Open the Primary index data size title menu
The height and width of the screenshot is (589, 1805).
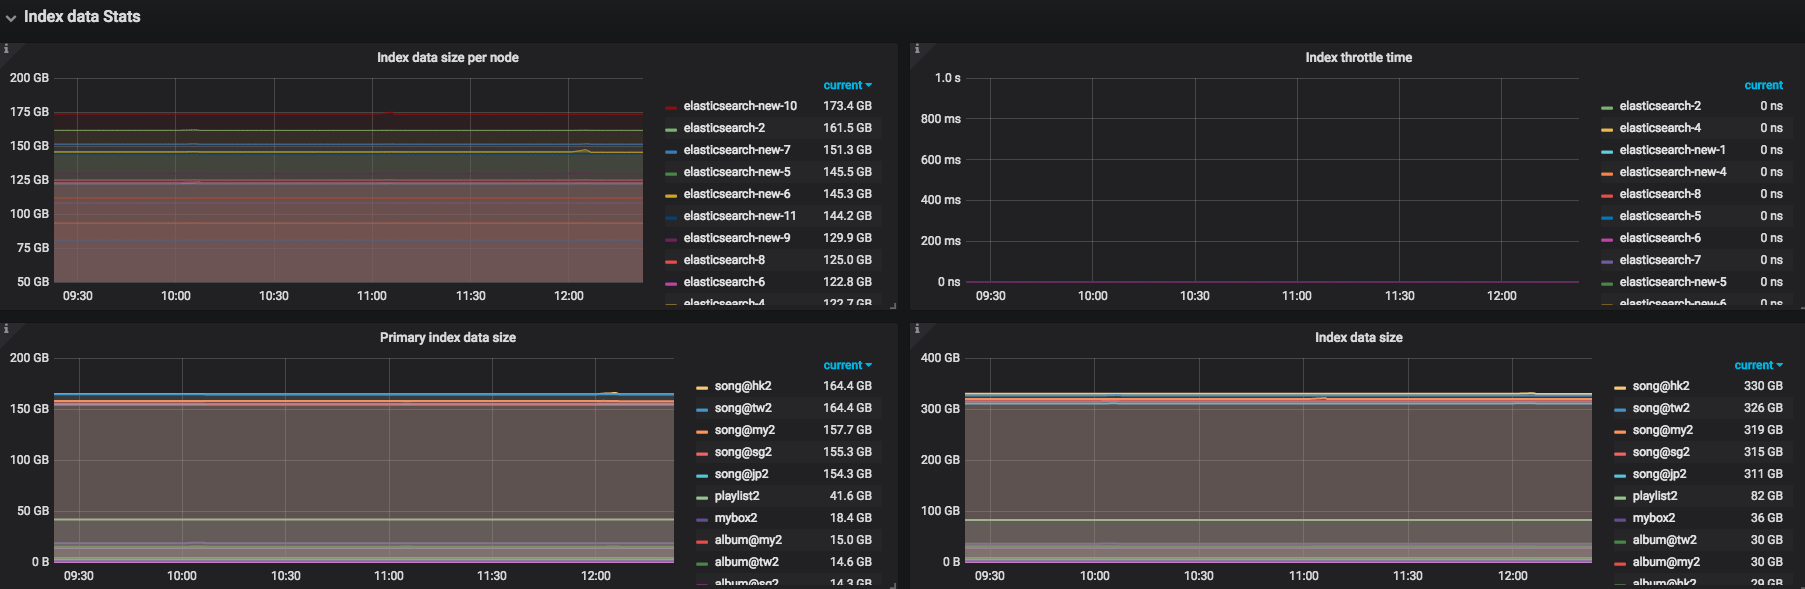pos(447,338)
